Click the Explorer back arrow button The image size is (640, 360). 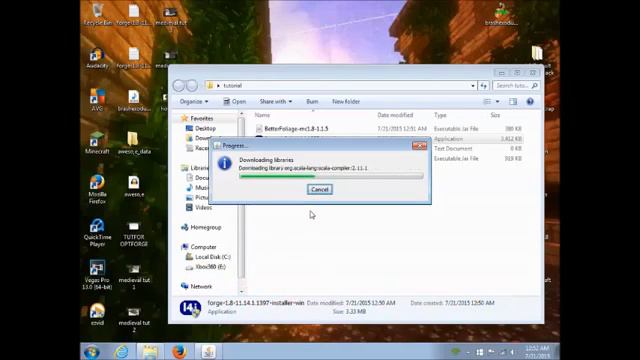point(179,85)
